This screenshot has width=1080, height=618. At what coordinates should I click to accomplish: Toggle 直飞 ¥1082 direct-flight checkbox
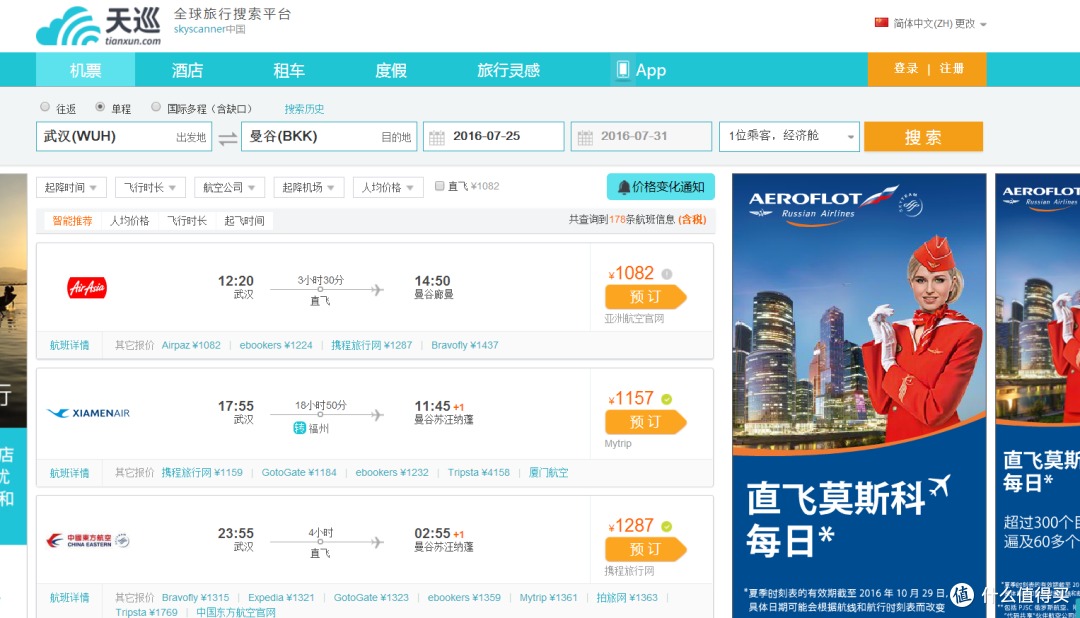pyautogui.click(x=439, y=186)
